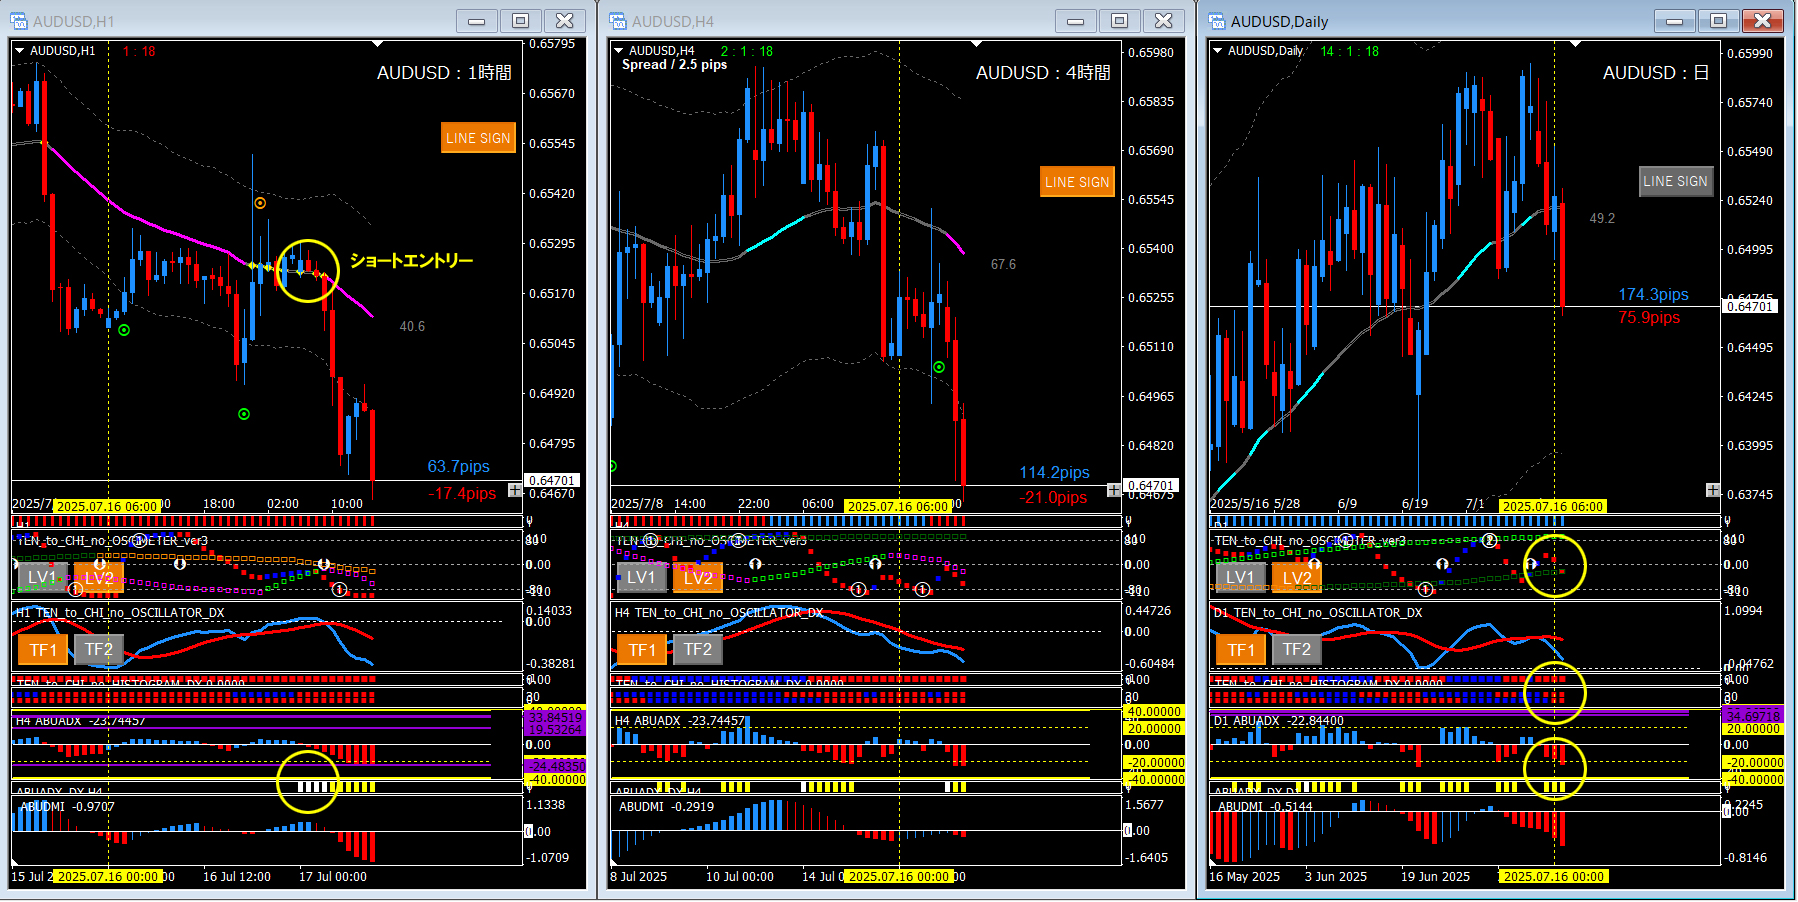Image resolution: width=1798 pixels, height=902 pixels.
Task: Toggle TF1 on the H1 chart
Action: (43, 650)
